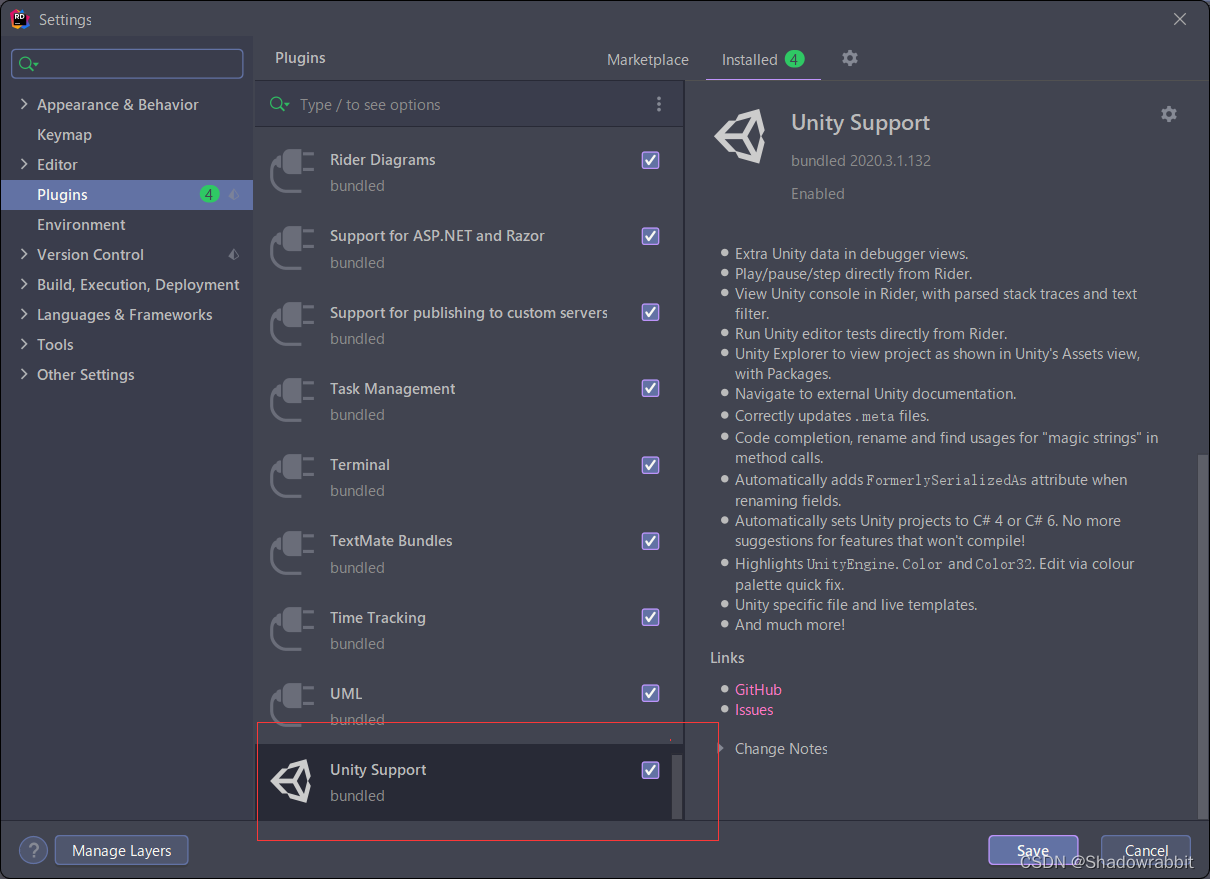Click the large Unity logo in the details pane
Viewport: 1210px width, 879px height.
tap(741, 136)
